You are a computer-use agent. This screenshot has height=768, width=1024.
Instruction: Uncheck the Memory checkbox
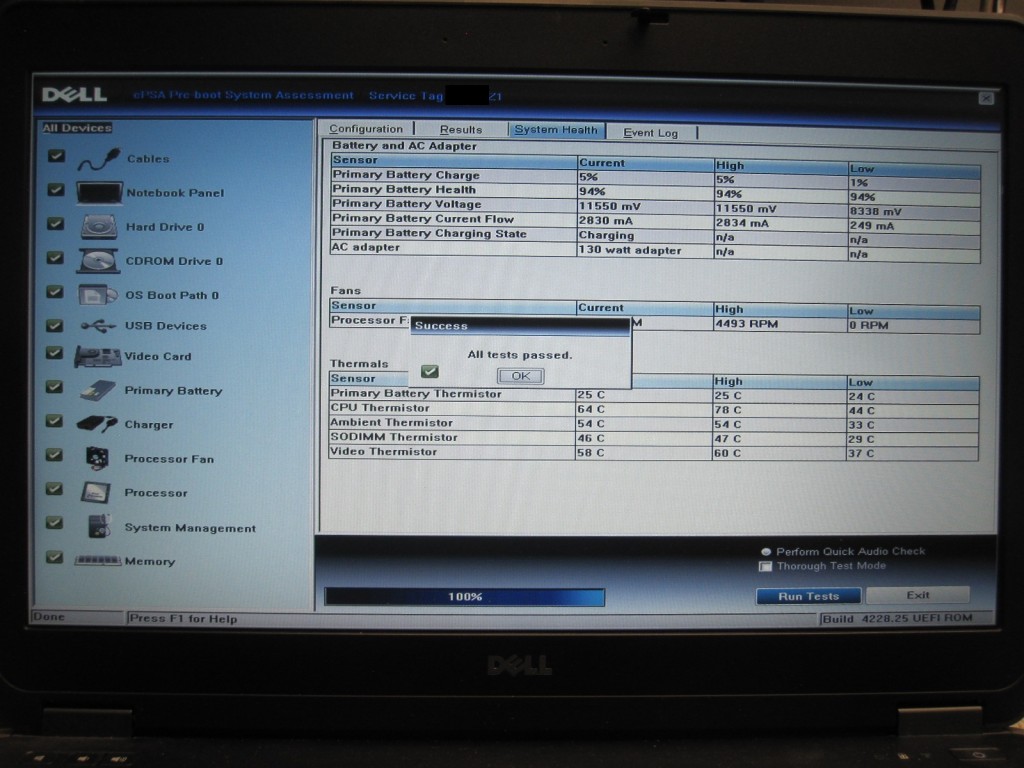[54, 558]
